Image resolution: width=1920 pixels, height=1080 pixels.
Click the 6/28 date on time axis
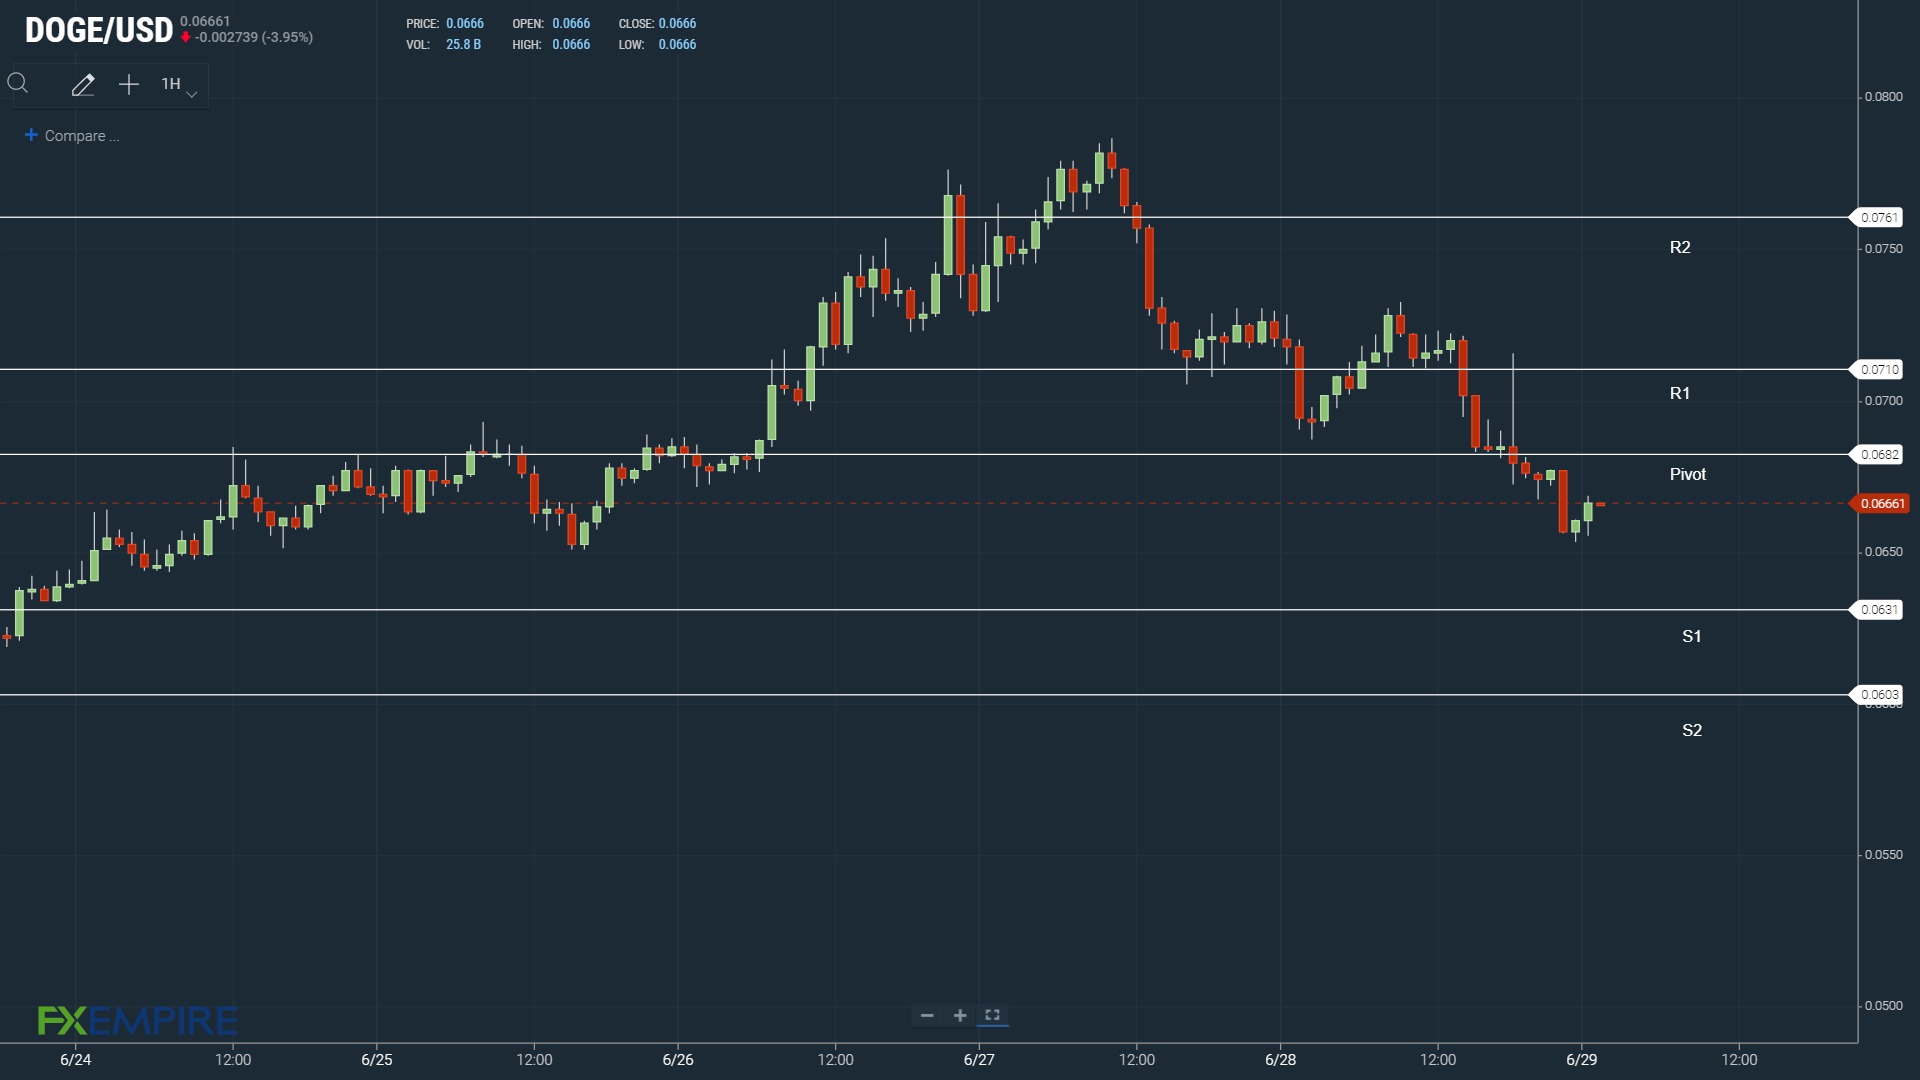[1281, 1060]
